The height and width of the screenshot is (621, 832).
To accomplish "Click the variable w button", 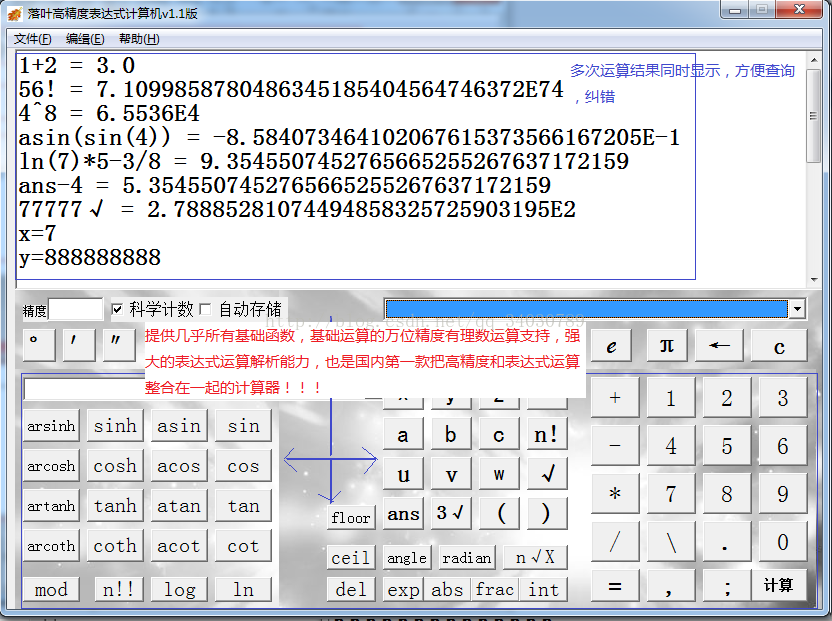I will coord(499,474).
